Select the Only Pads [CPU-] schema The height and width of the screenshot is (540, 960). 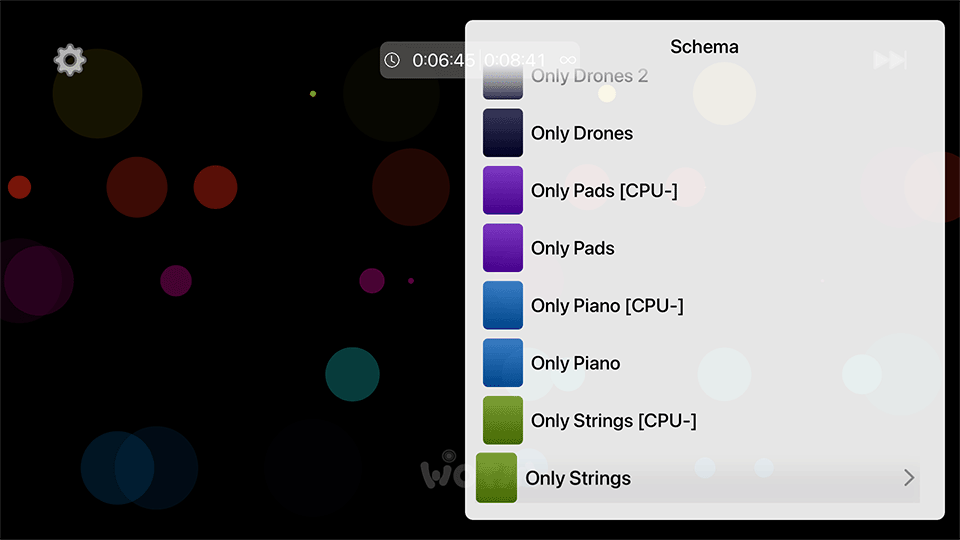[604, 190]
